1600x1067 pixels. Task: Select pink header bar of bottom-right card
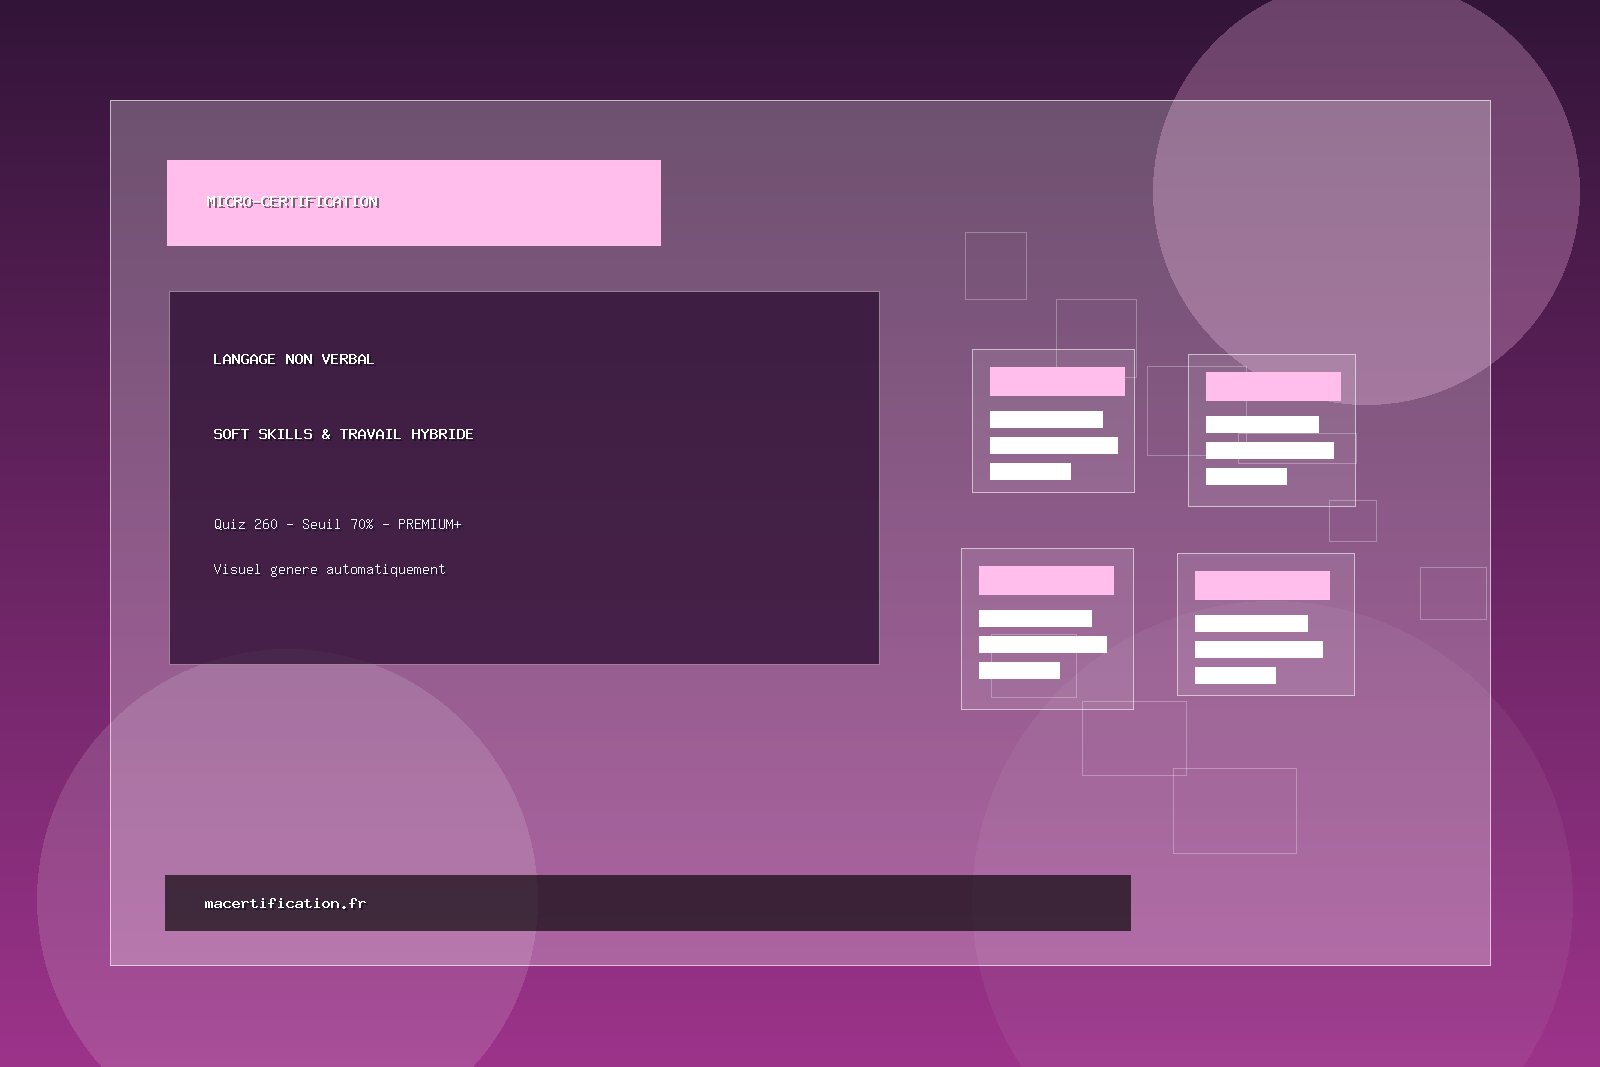[x=1262, y=585]
